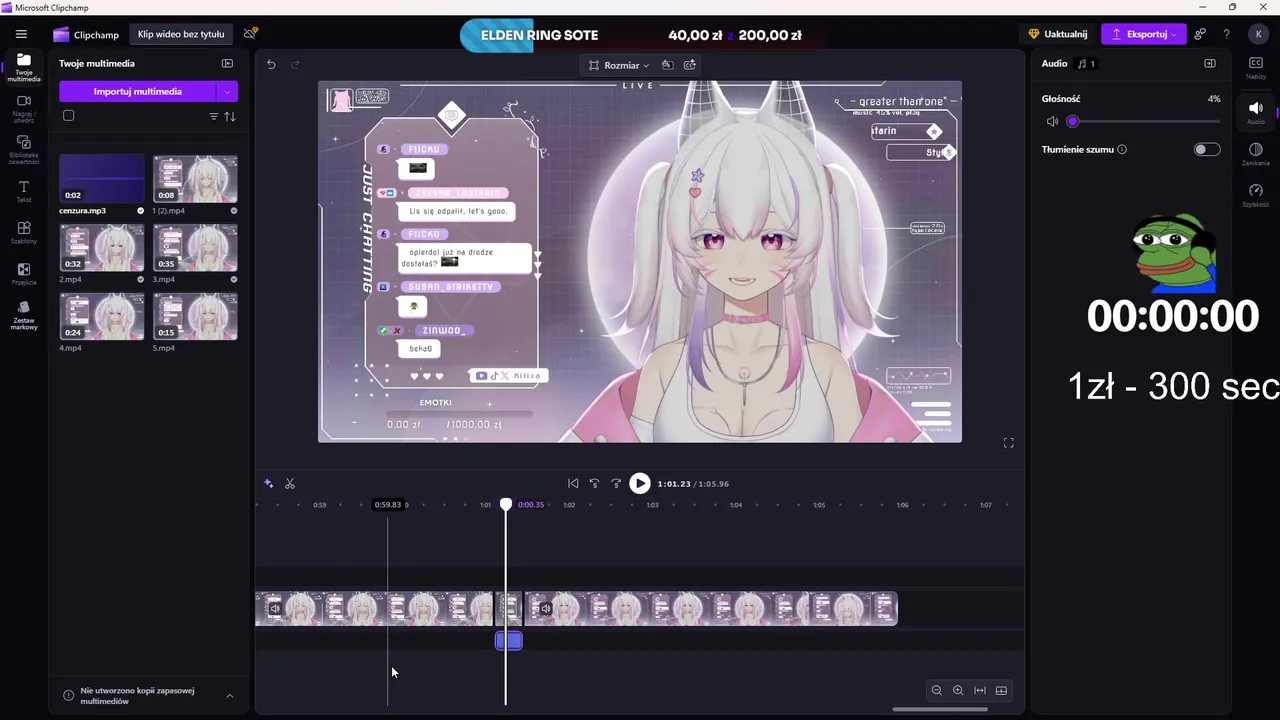This screenshot has height=720, width=1280.
Task: Edit project title Klip wideo bez tytułu
Action: click(181, 34)
